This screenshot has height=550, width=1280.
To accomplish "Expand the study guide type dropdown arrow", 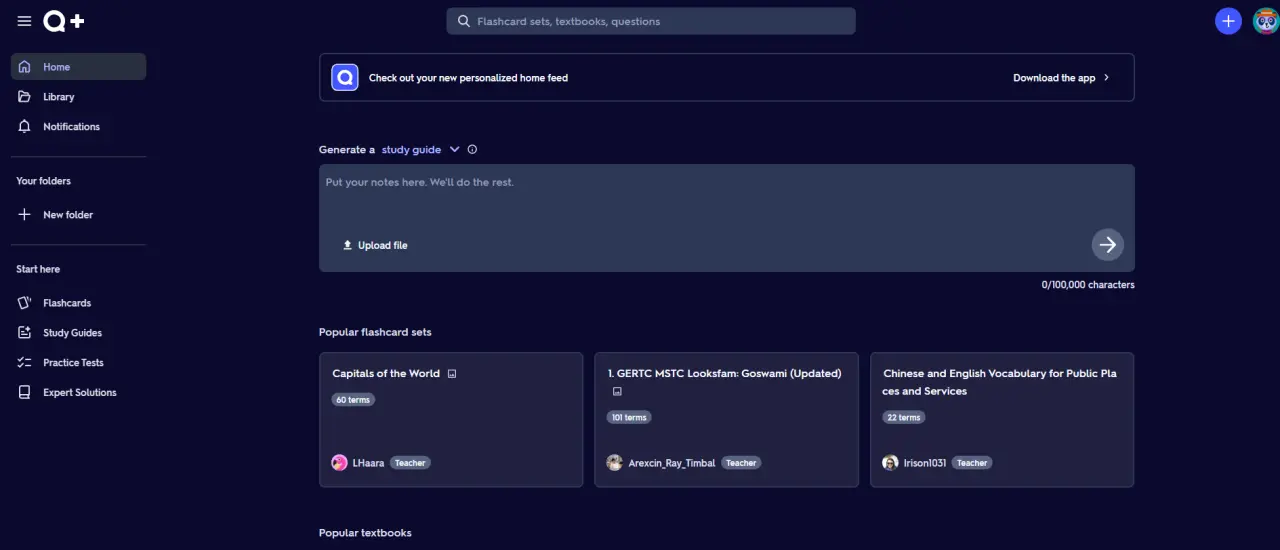I will tap(454, 150).
